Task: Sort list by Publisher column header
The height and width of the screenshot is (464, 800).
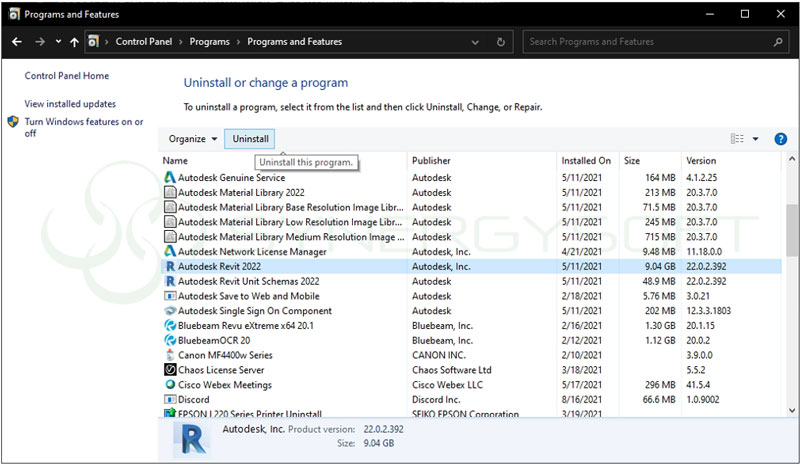Action: (431, 160)
